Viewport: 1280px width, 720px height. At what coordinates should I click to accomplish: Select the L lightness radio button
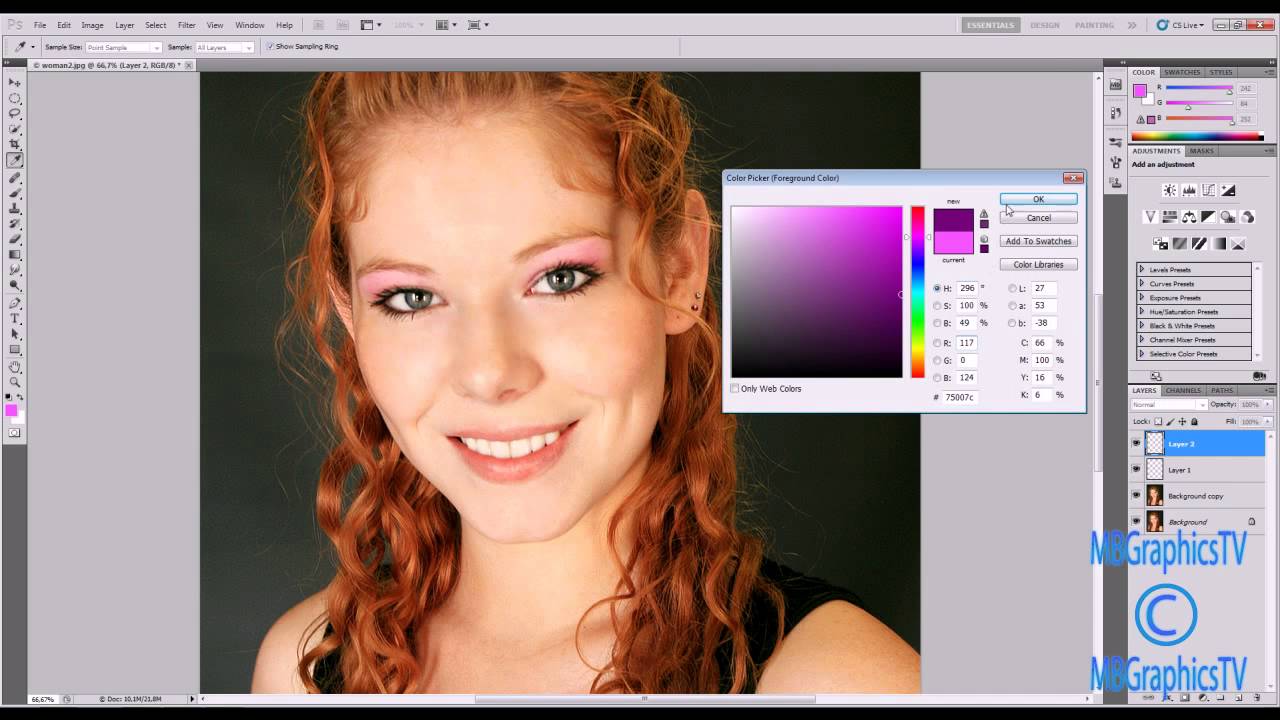(x=1012, y=288)
